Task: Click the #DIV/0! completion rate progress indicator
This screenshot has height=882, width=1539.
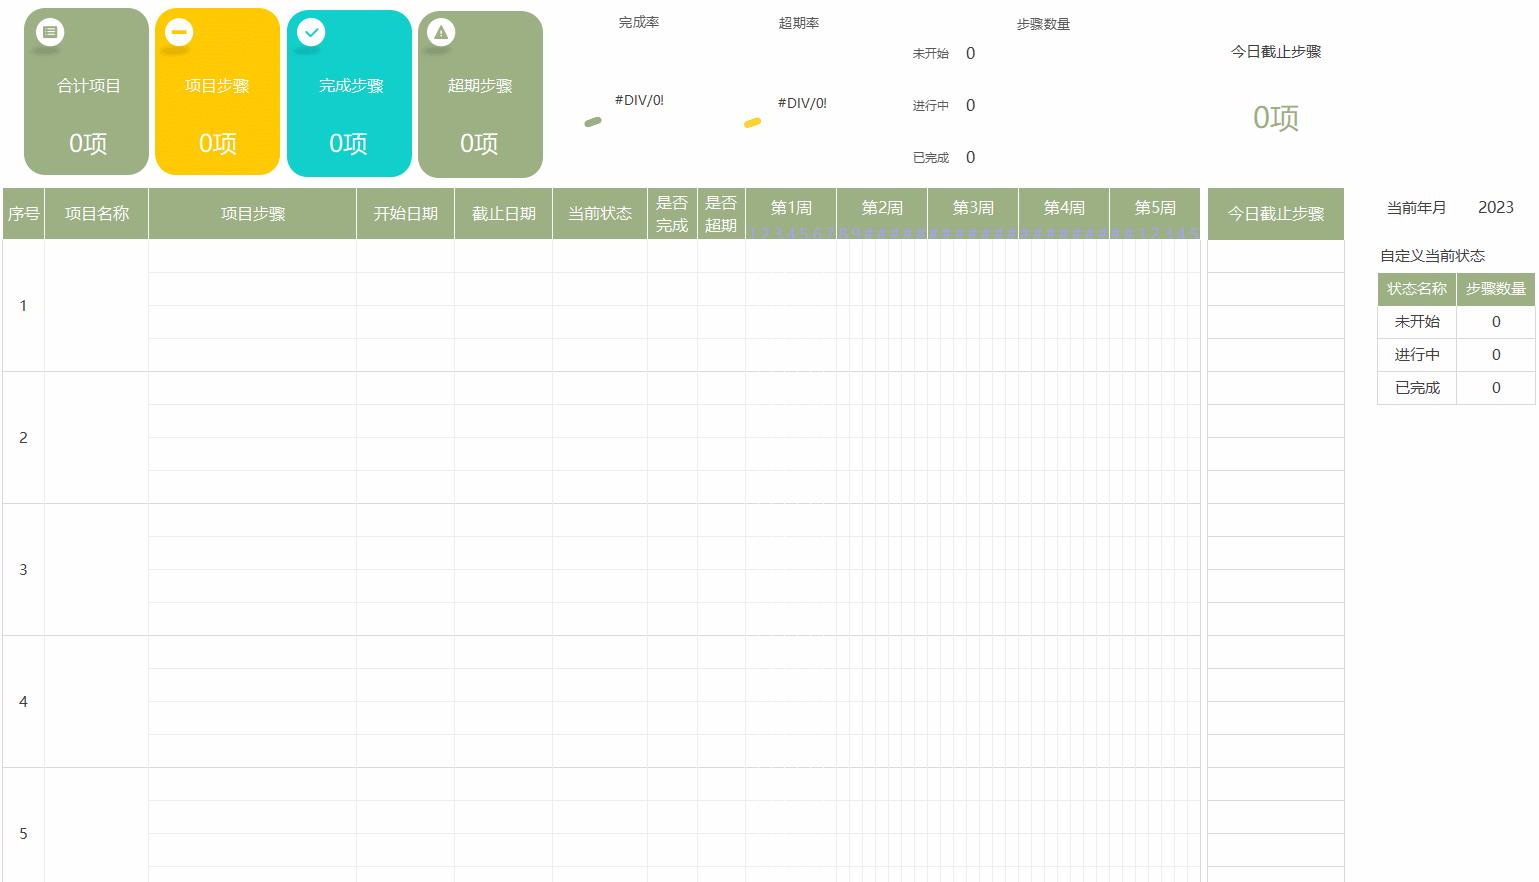Action: click(x=640, y=100)
